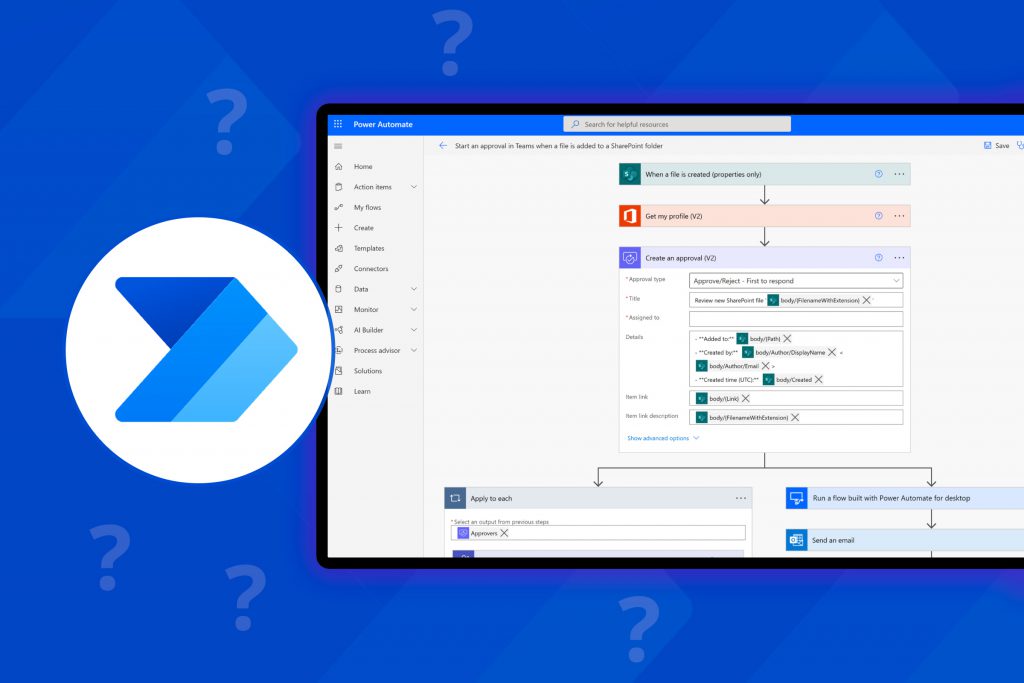Open the Office 365 app launcher waffle
Image resolution: width=1024 pixels, height=683 pixels.
pyautogui.click(x=338, y=123)
